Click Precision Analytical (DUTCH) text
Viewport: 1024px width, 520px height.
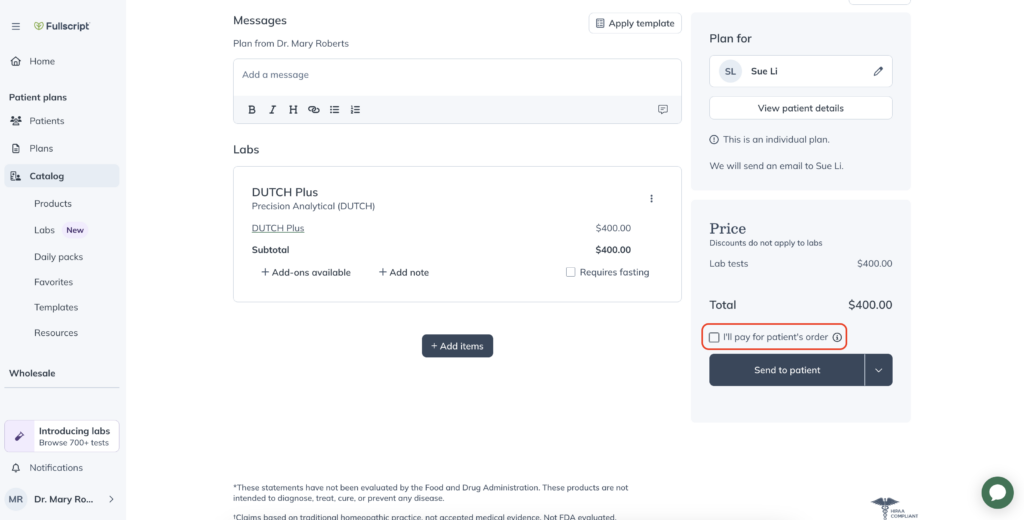click(313, 206)
